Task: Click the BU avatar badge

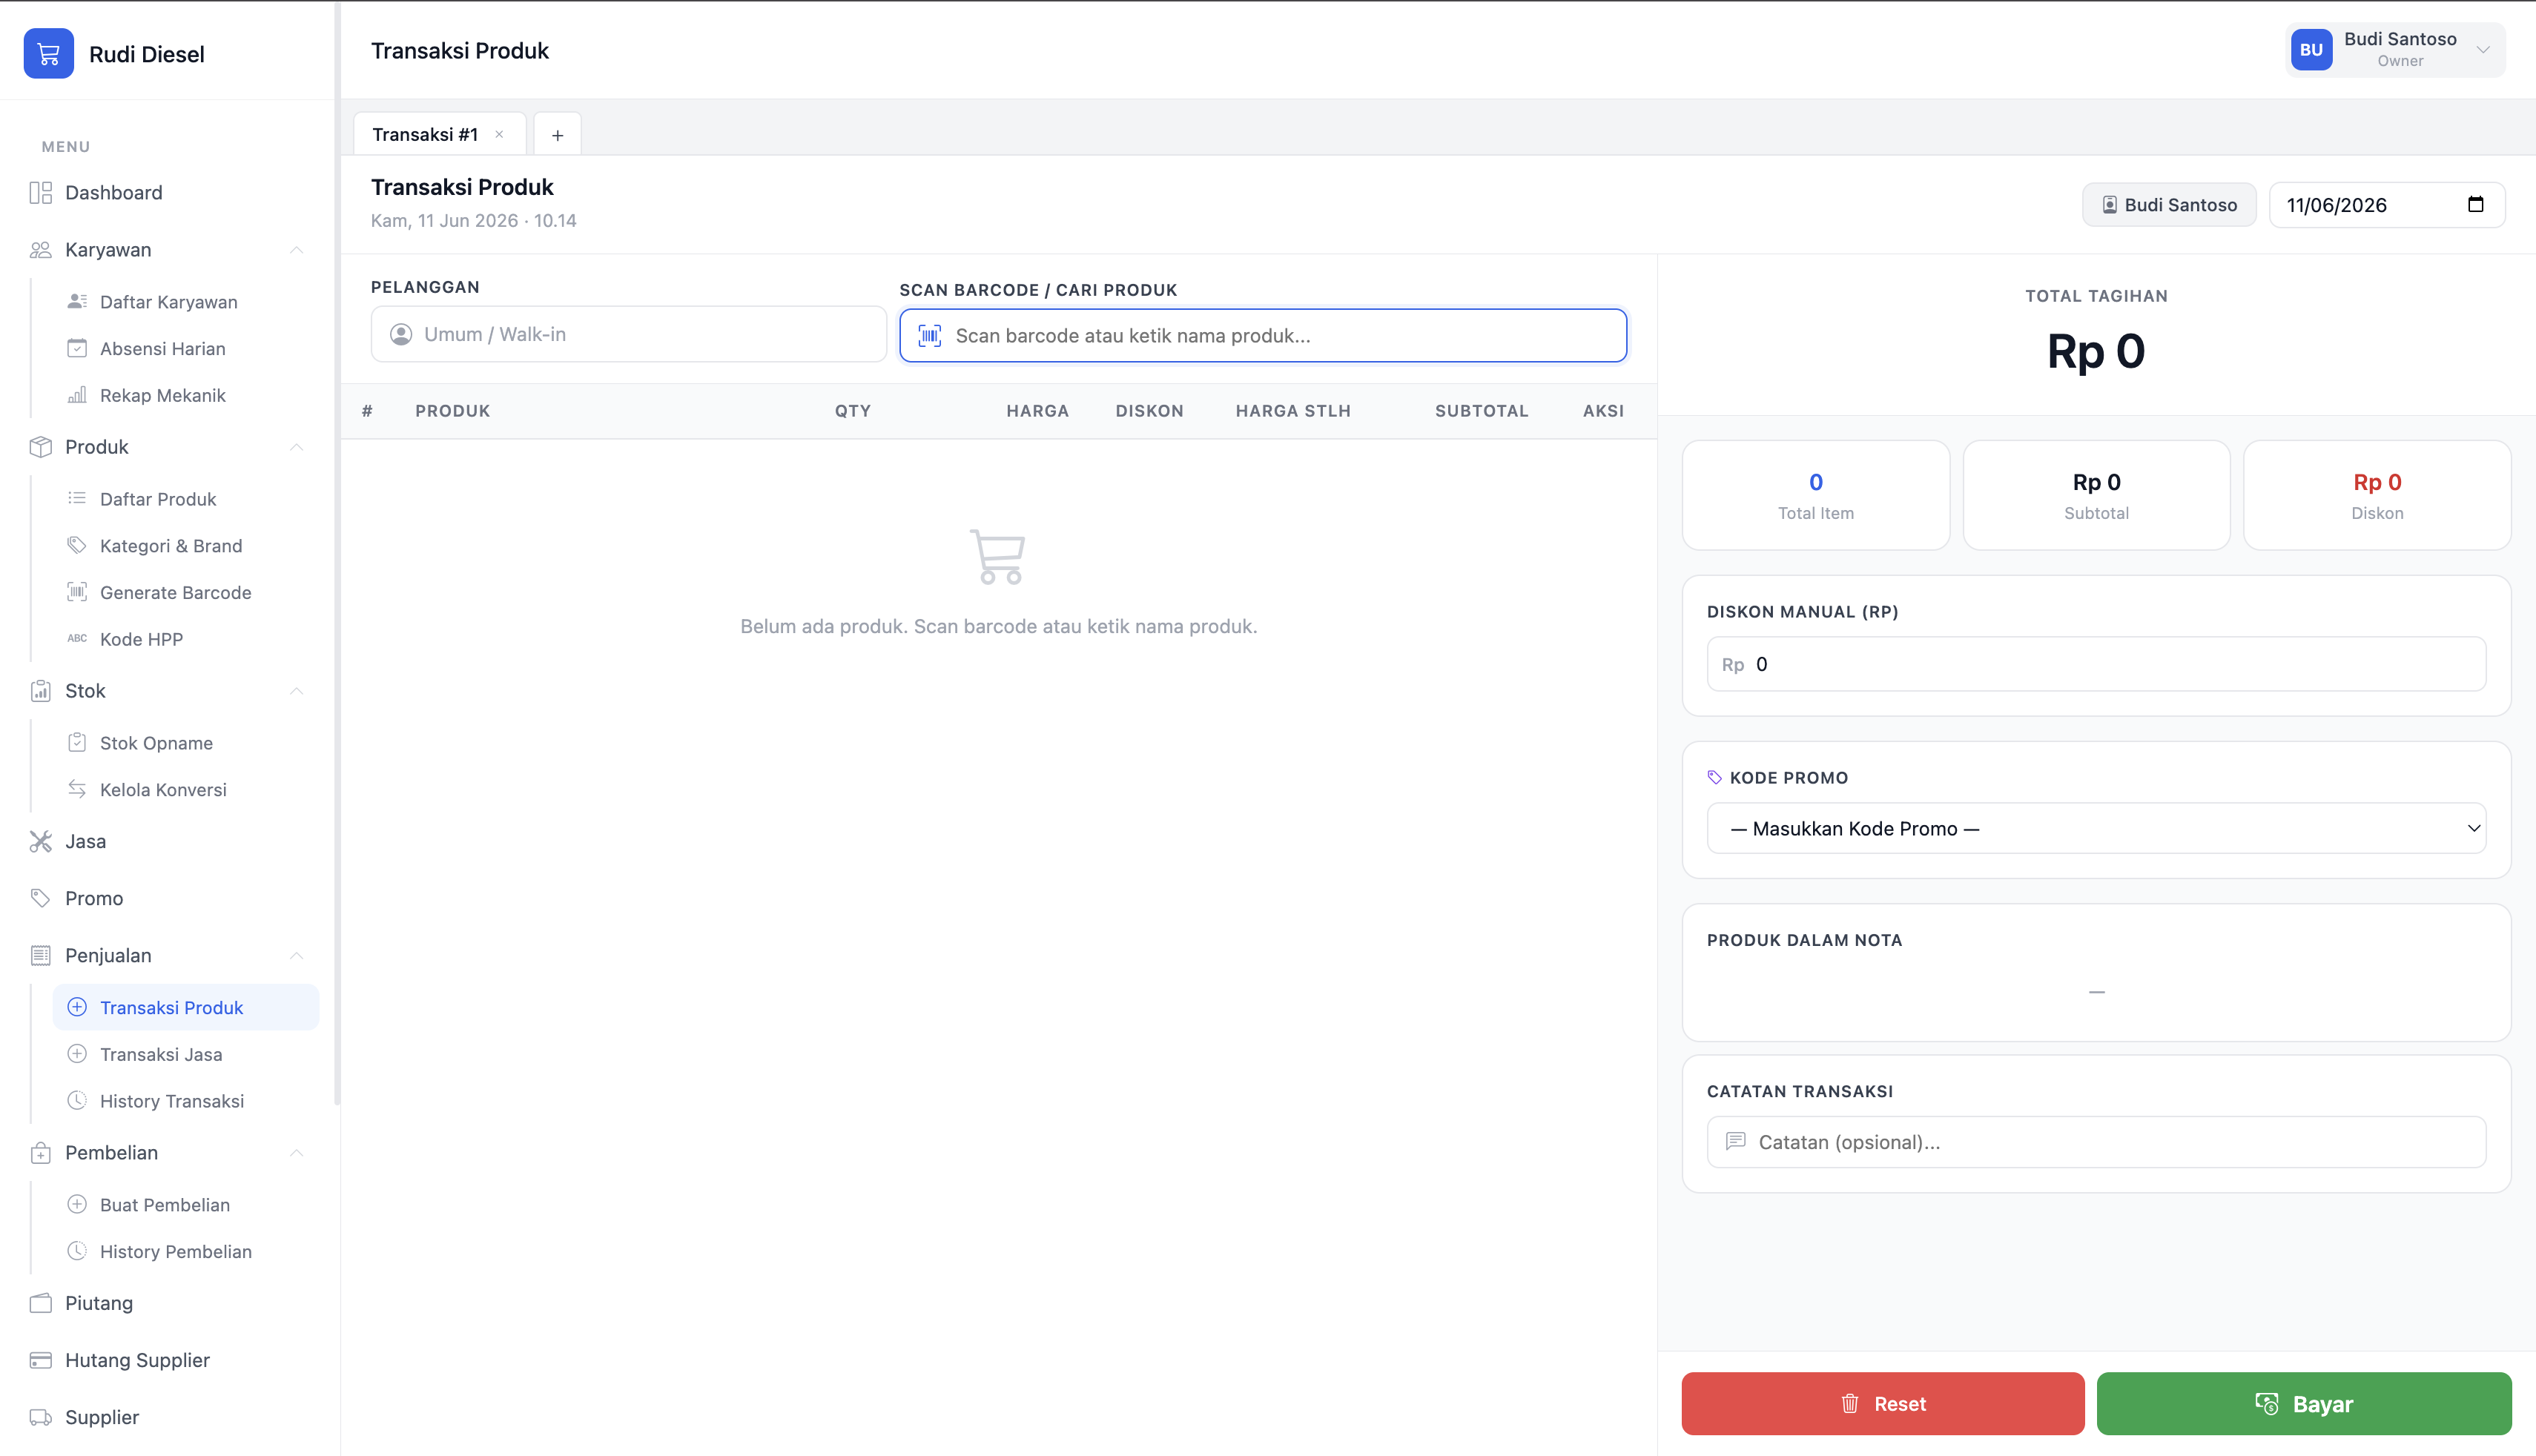Action: (x=2311, y=50)
